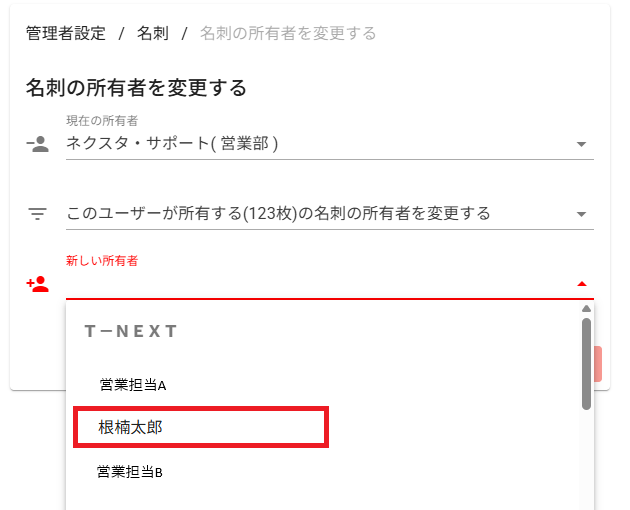The width and height of the screenshot is (630, 510).
Task: Collapse the new owner dropdown arrow
Action: 581,284
